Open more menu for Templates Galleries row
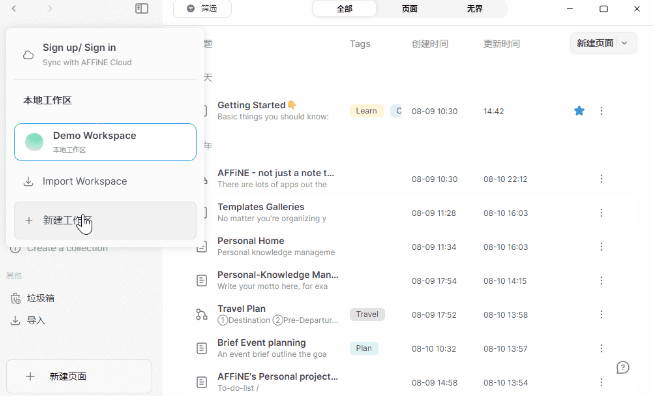This screenshot has width=654, height=404. point(601,213)
